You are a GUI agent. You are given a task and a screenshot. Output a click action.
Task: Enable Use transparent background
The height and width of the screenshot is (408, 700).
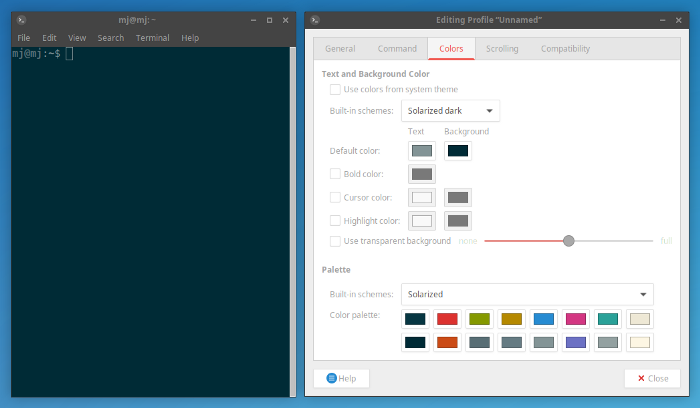pyautogui.click(x=335, y=241)
